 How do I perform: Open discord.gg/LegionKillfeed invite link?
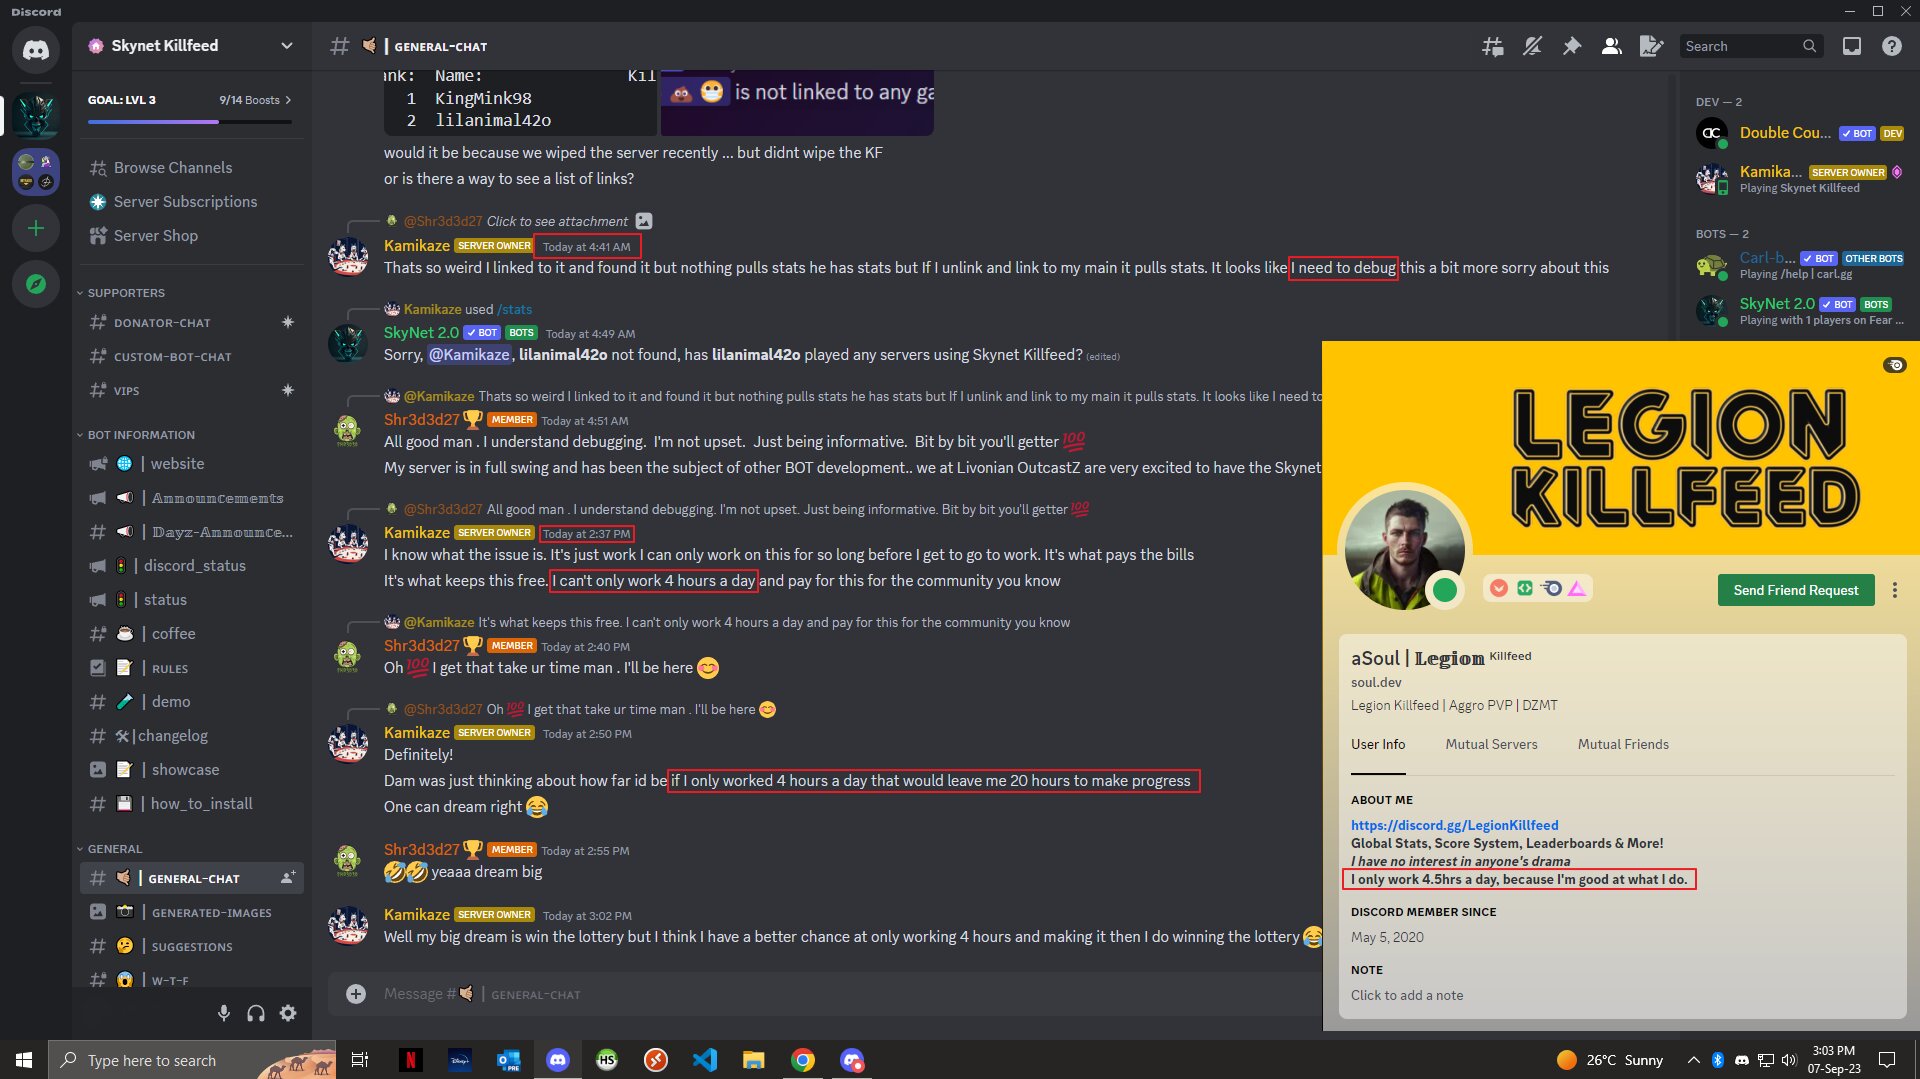point(1454,825)
